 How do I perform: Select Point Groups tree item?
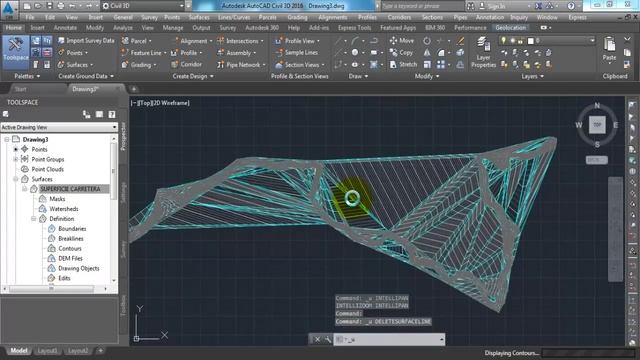48,159
